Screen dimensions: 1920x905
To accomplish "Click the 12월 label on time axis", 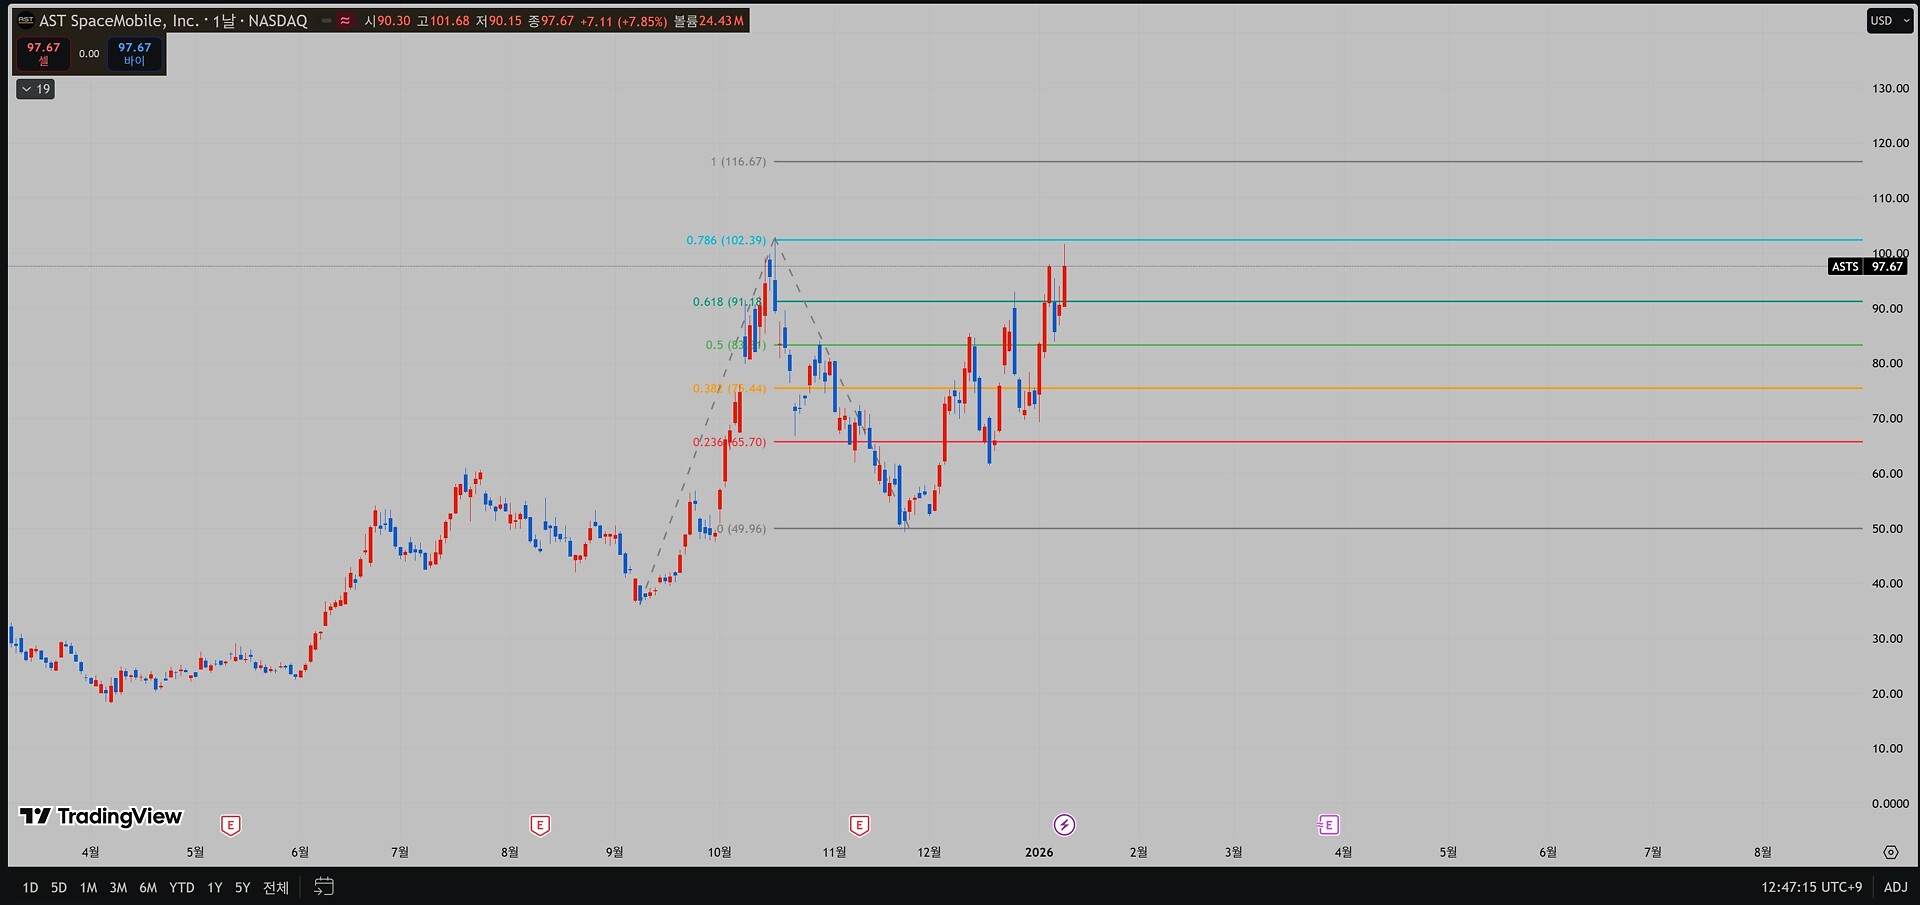I will pyautogui.click(x=929, y=852).
